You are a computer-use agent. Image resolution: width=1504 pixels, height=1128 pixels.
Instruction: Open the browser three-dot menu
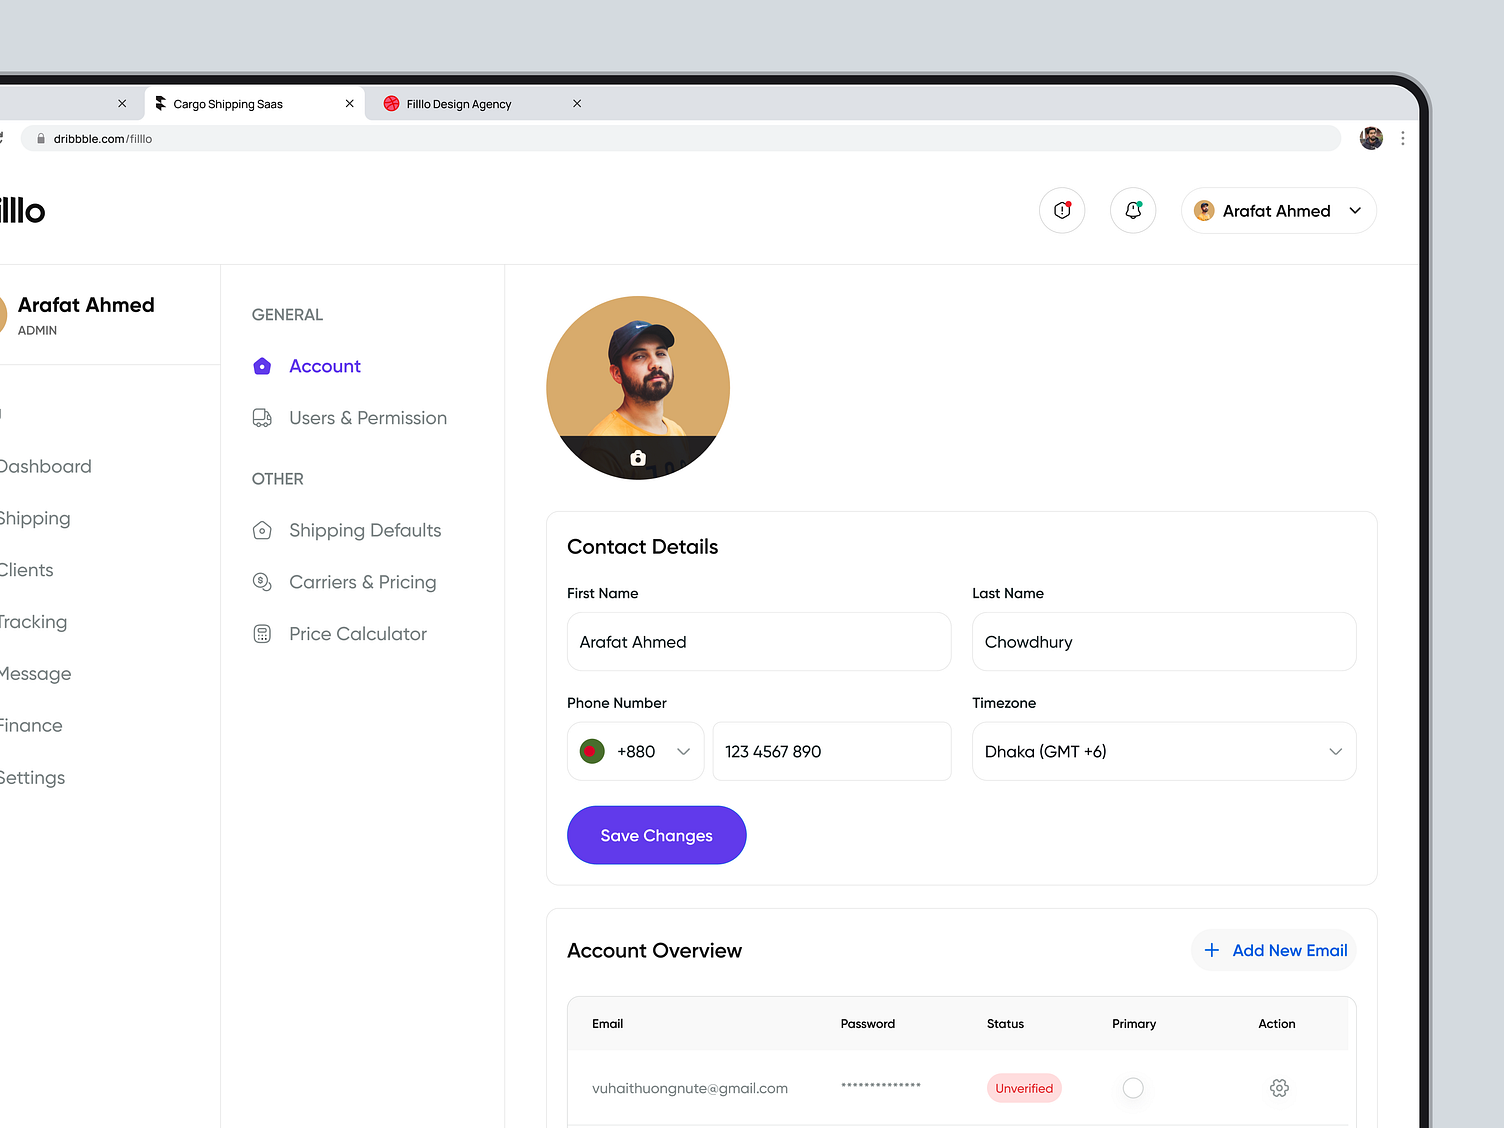click(1403, 138)
